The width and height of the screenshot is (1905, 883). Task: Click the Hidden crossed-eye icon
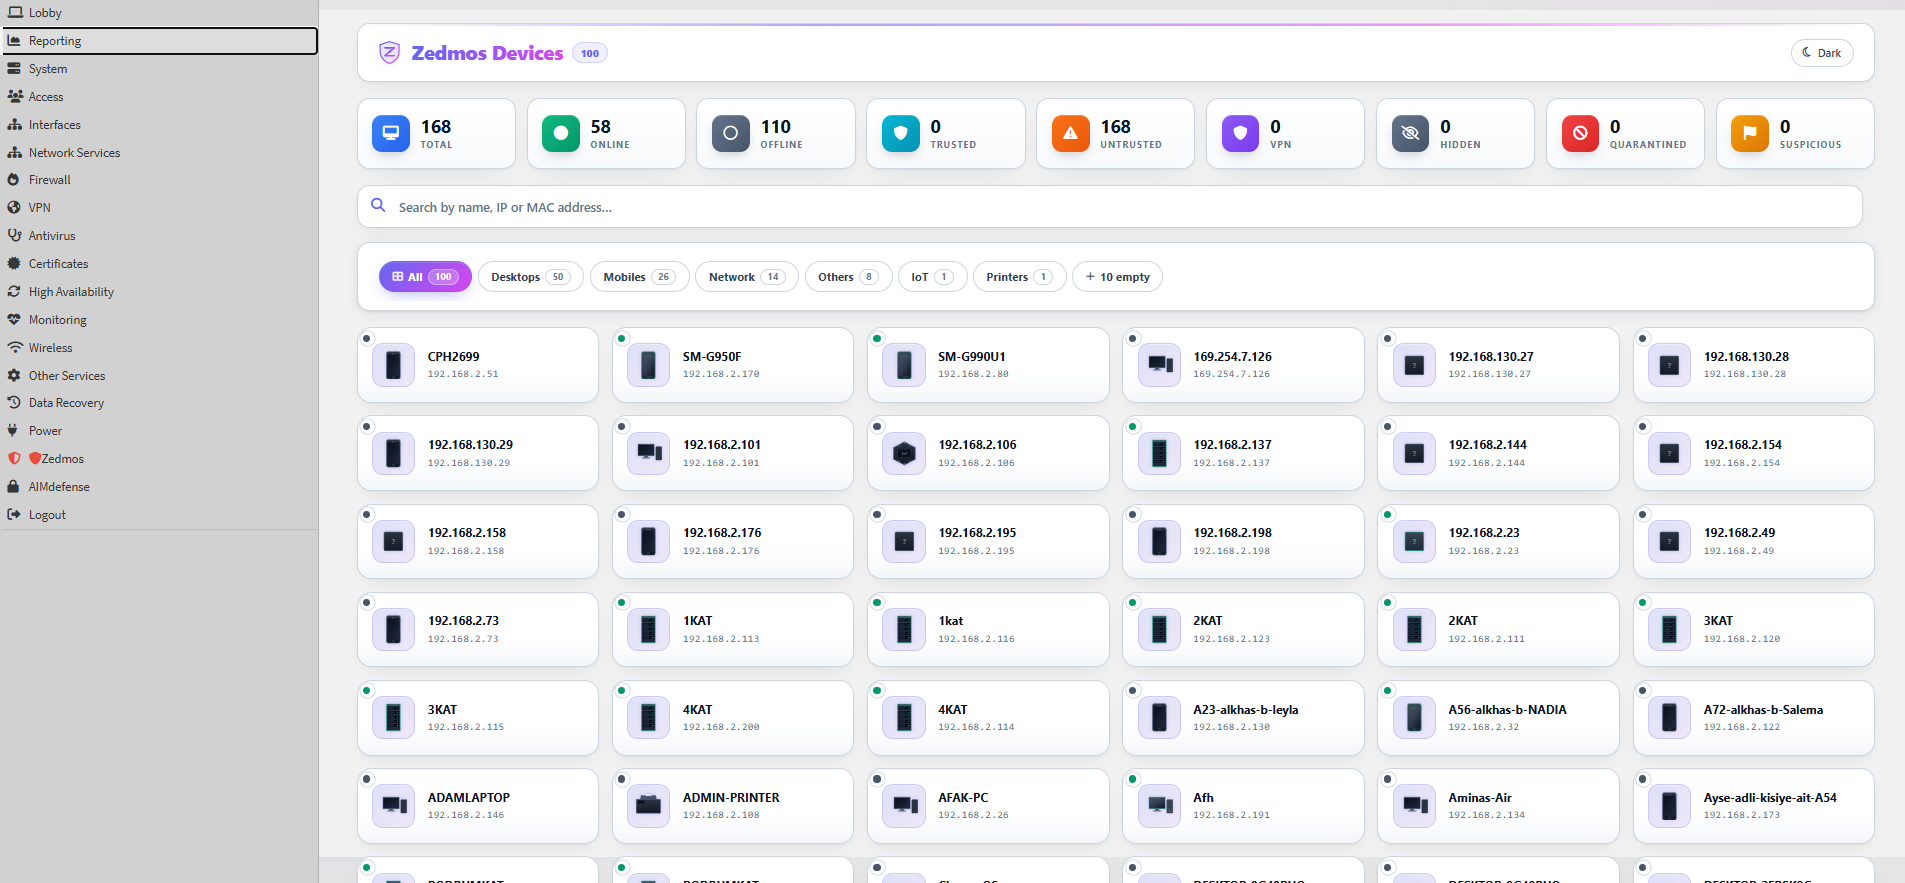point(1411,133)
